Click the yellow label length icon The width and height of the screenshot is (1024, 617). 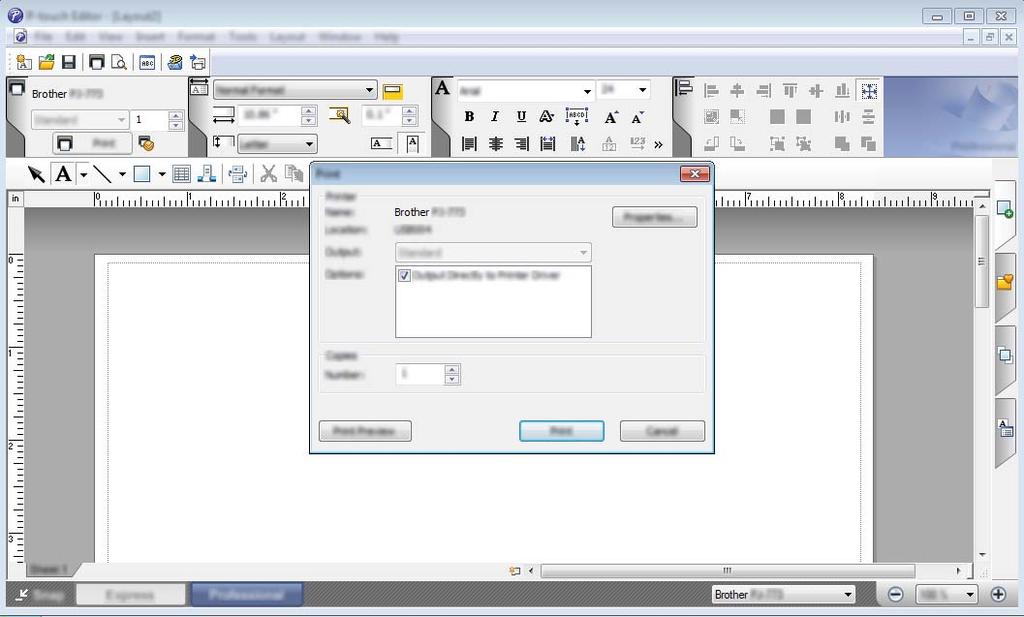click(x=392, y=91)
